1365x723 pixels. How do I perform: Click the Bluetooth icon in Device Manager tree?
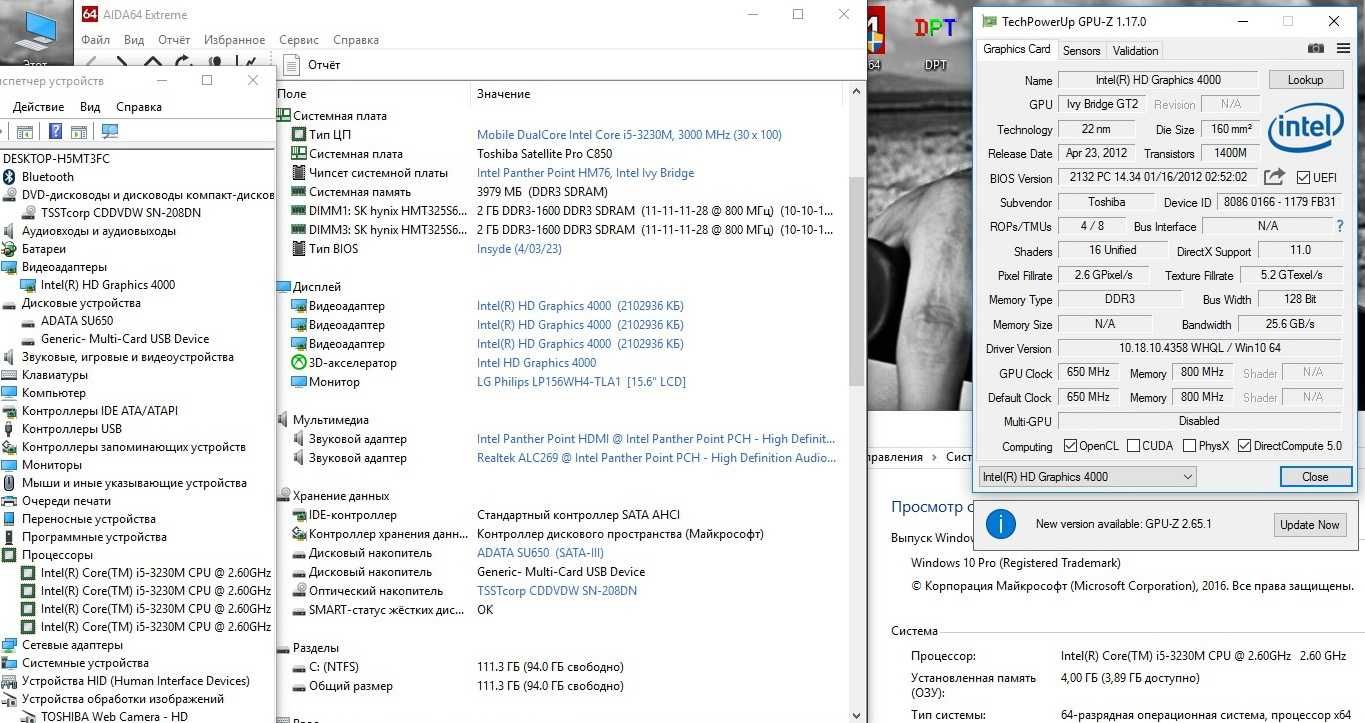coord(10,177)
